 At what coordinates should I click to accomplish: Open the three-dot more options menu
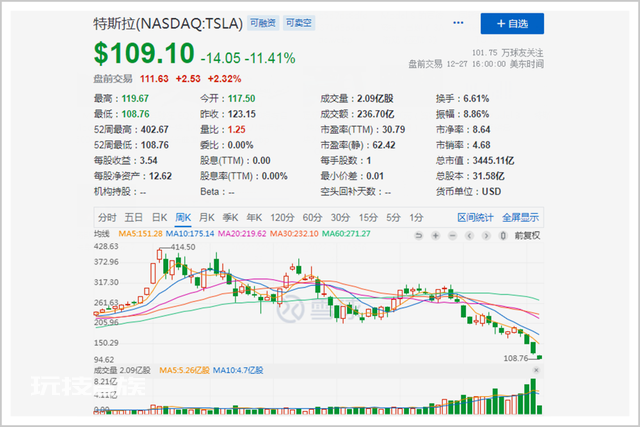[x=458, y=23]
